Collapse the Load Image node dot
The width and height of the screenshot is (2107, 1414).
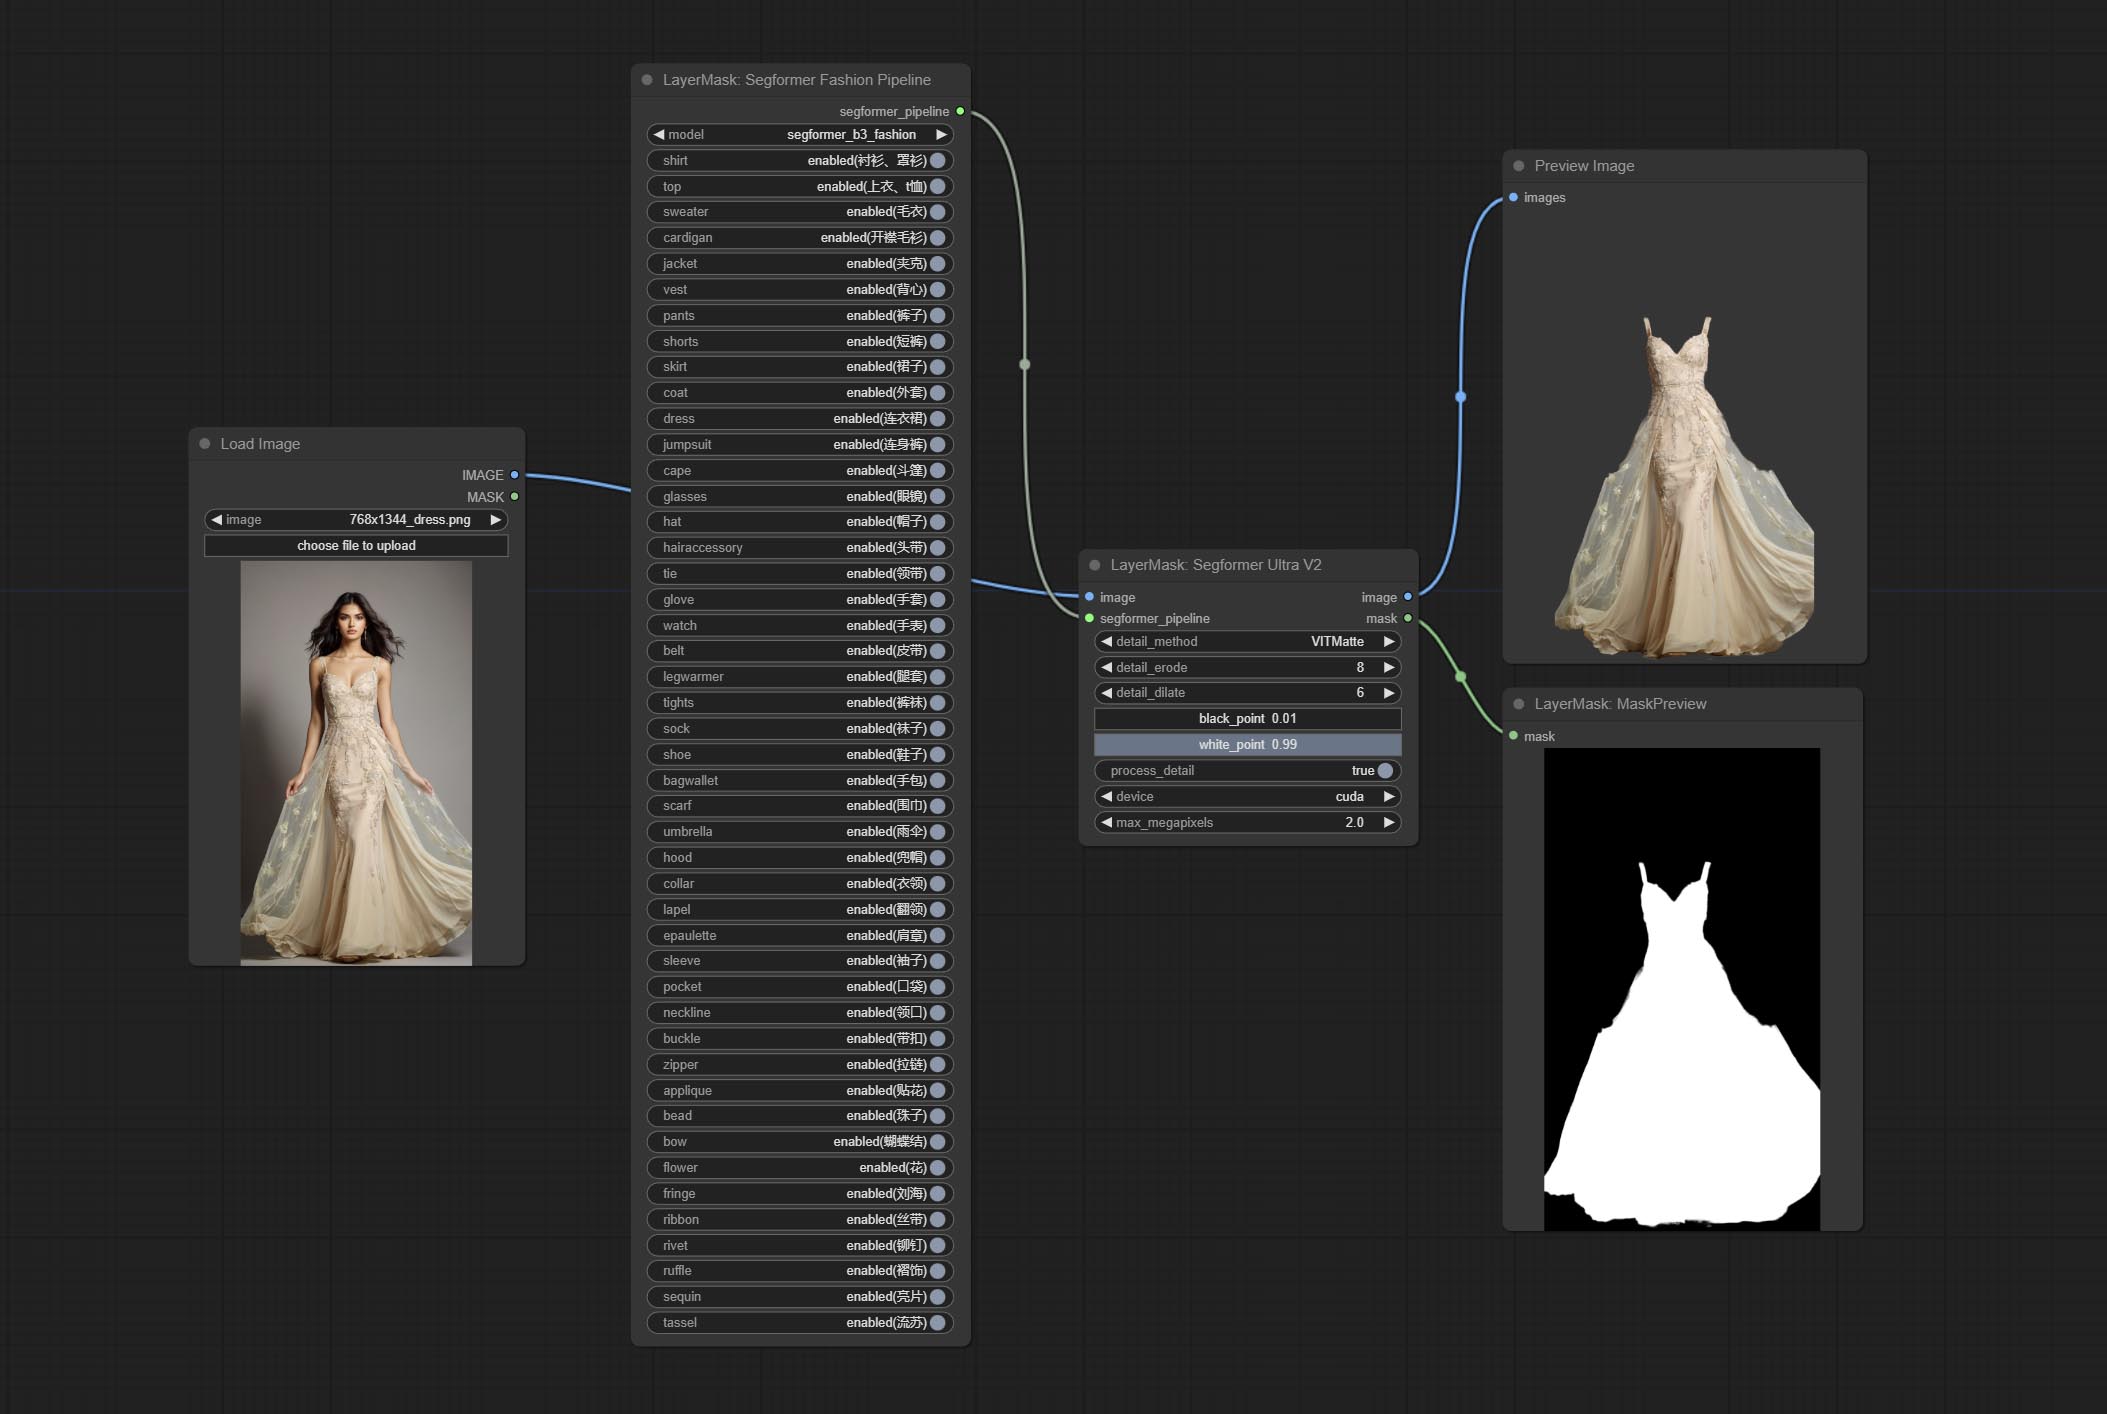[205, 444]
